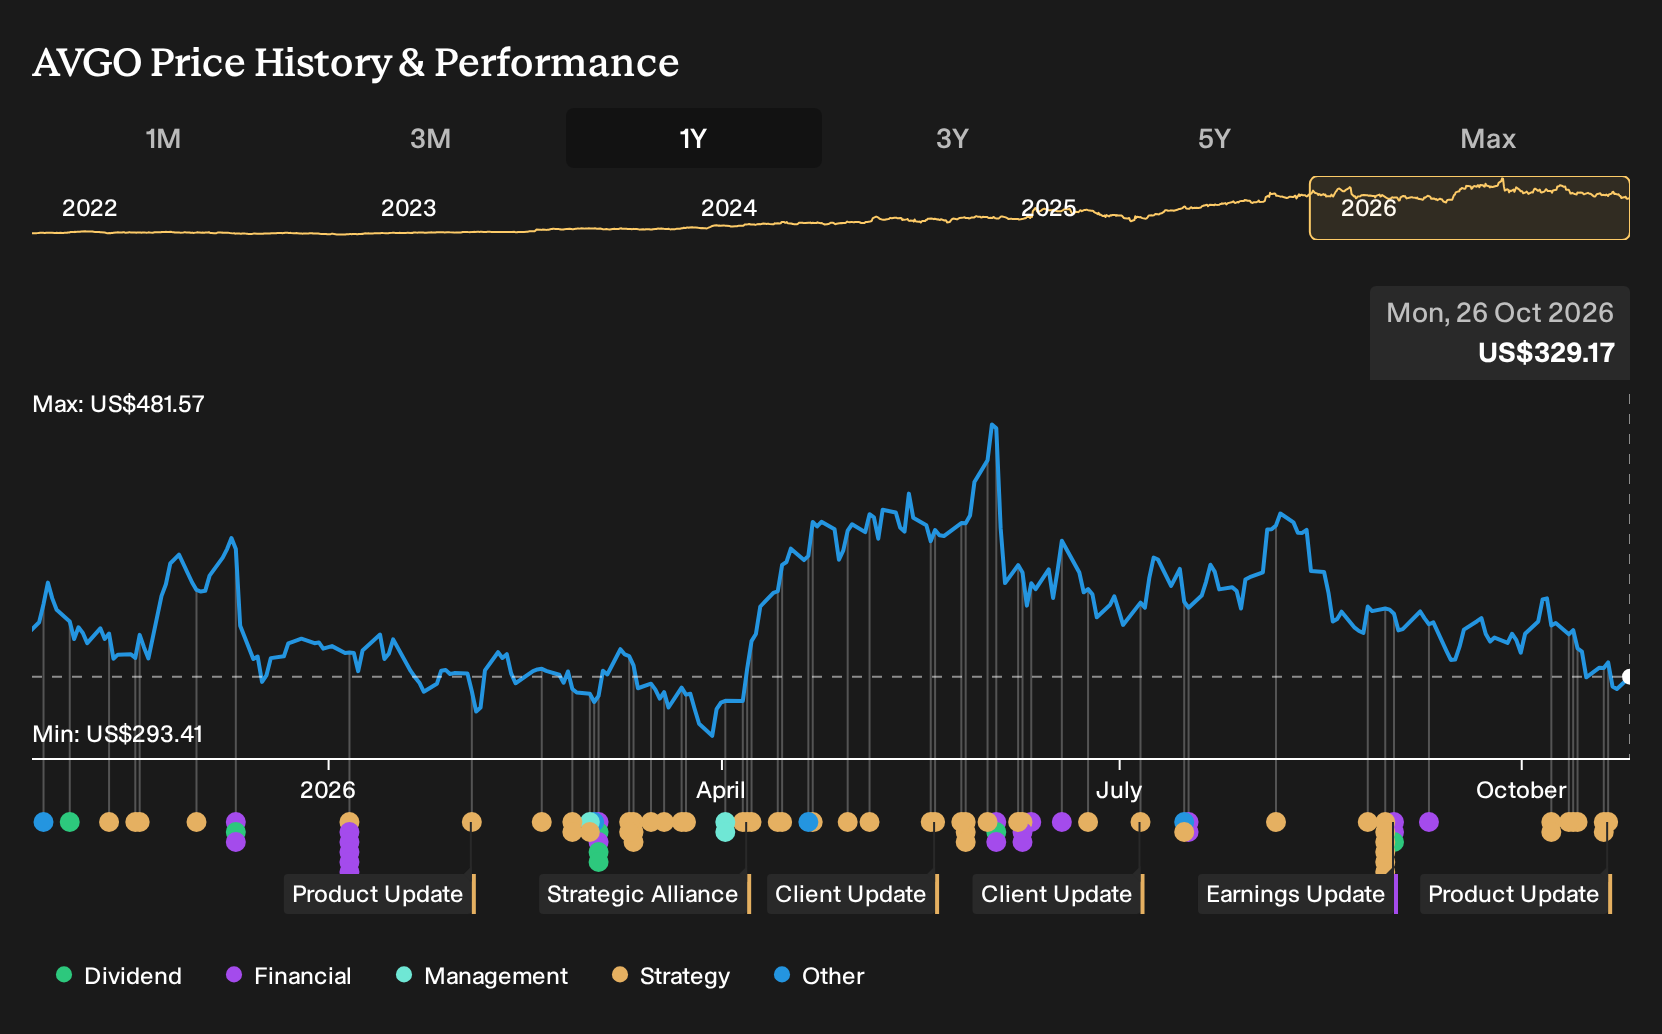1662x1034 pixels.
Task: Click the Min: US$293.41 label
Action: 117,734
